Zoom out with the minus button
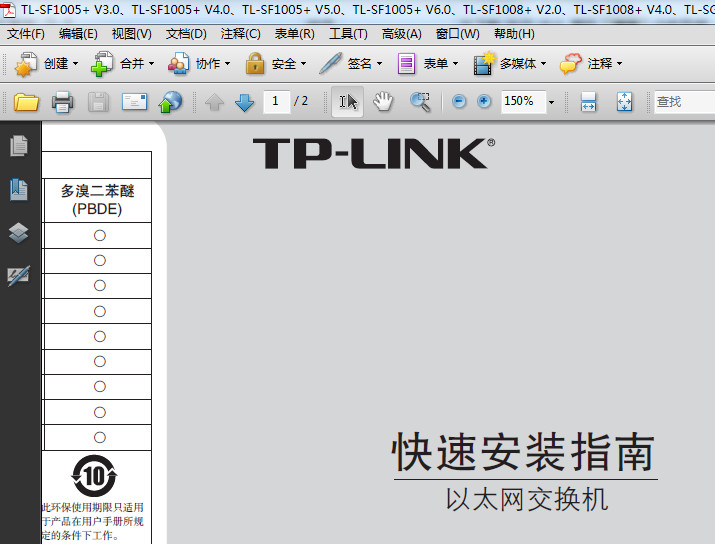The width and height of the screenshot is (715, 544). (459, 102)
